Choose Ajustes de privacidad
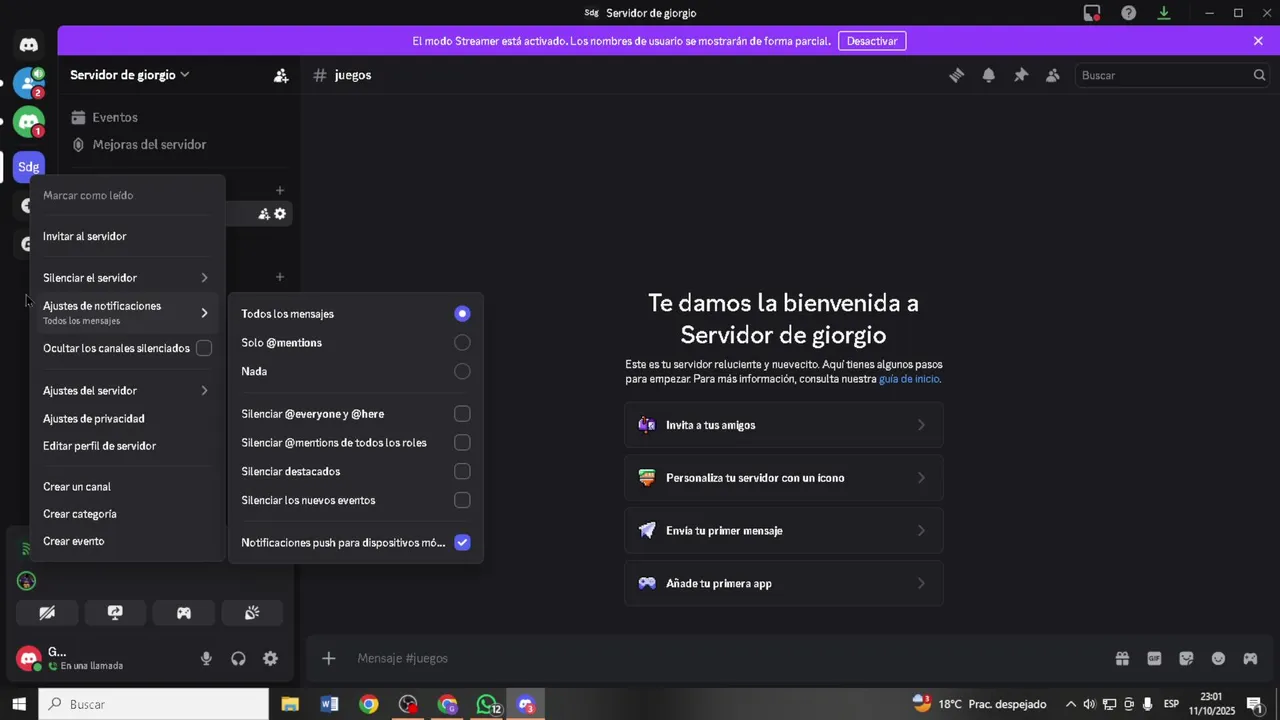 pos(127,419)
